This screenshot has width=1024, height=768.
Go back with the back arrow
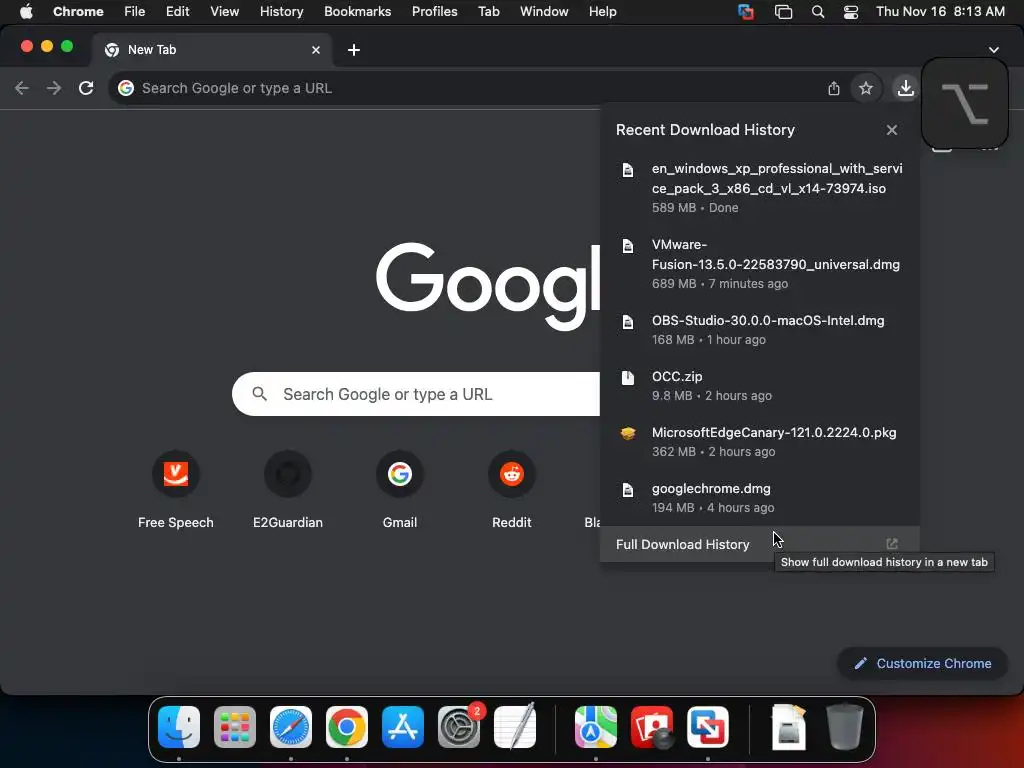click(22, 88)
